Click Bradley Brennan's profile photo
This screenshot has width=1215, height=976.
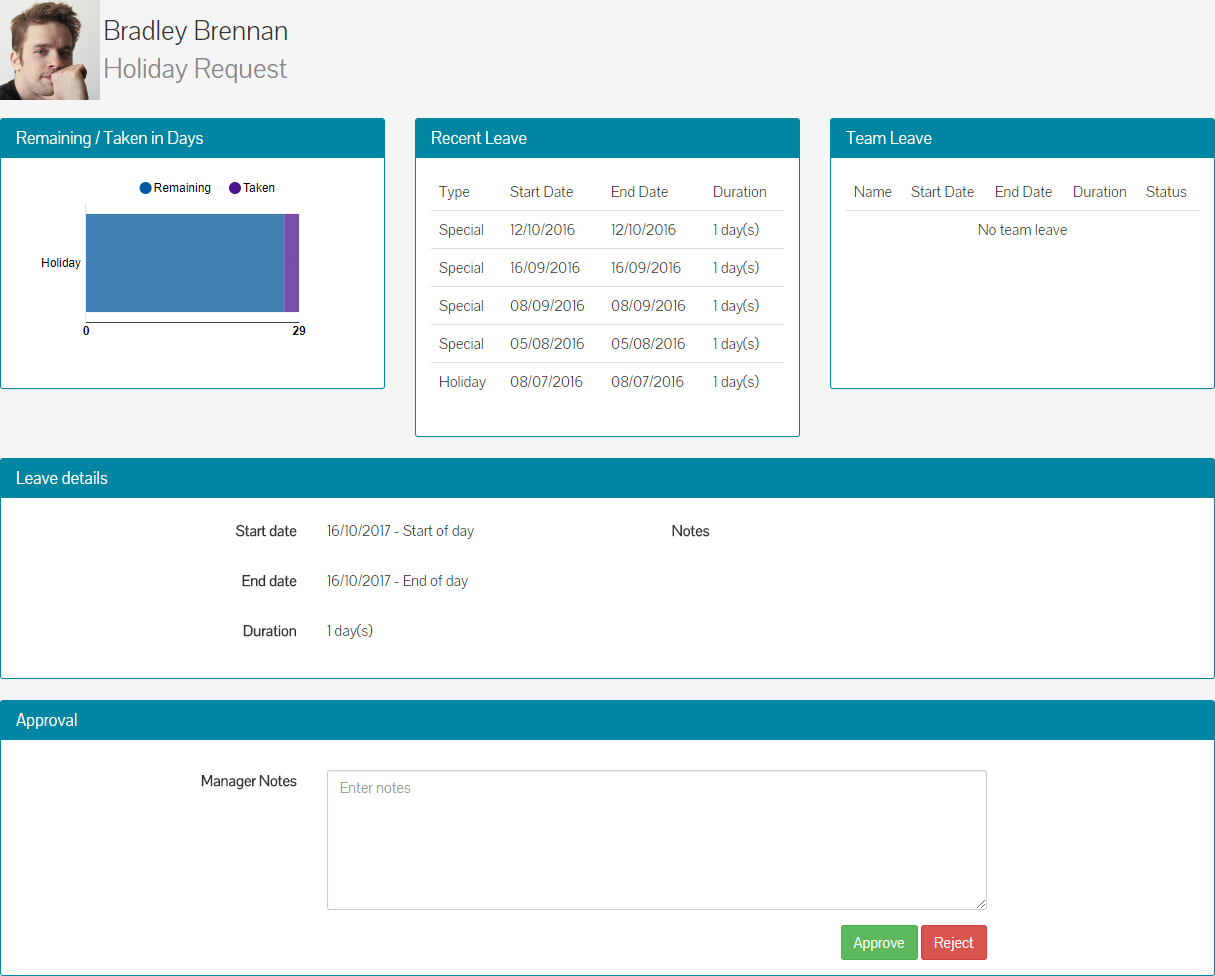(50, 50)
